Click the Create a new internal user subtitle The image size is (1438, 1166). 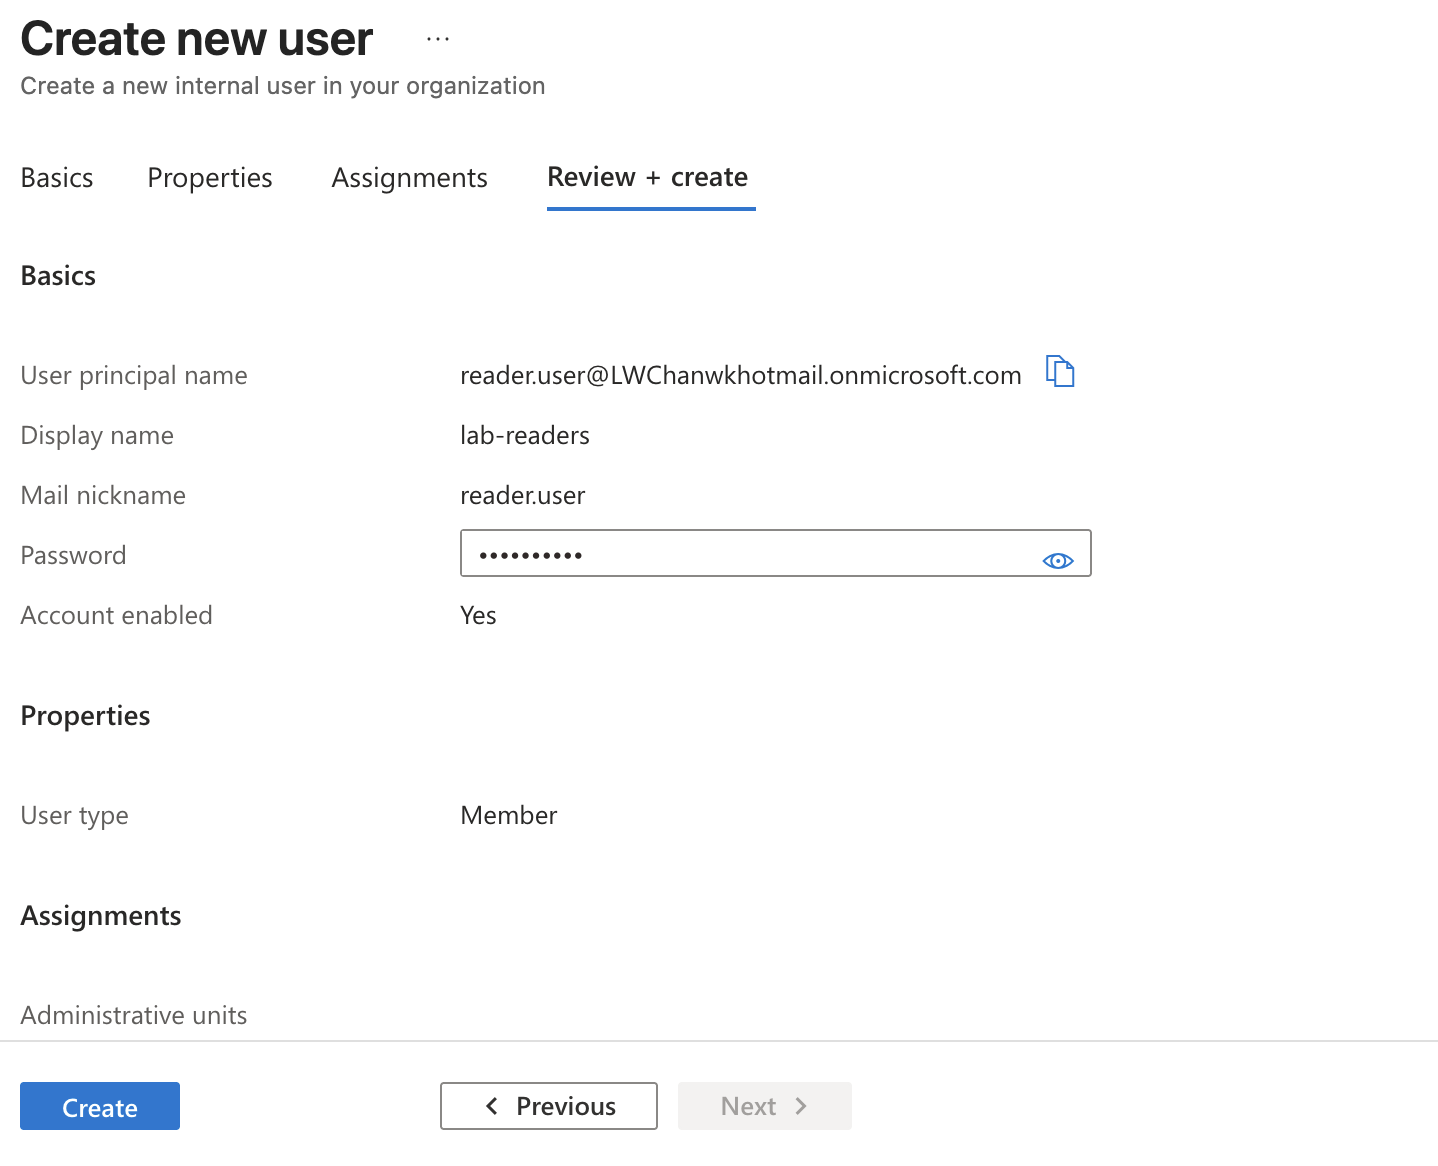coord(283,86)
